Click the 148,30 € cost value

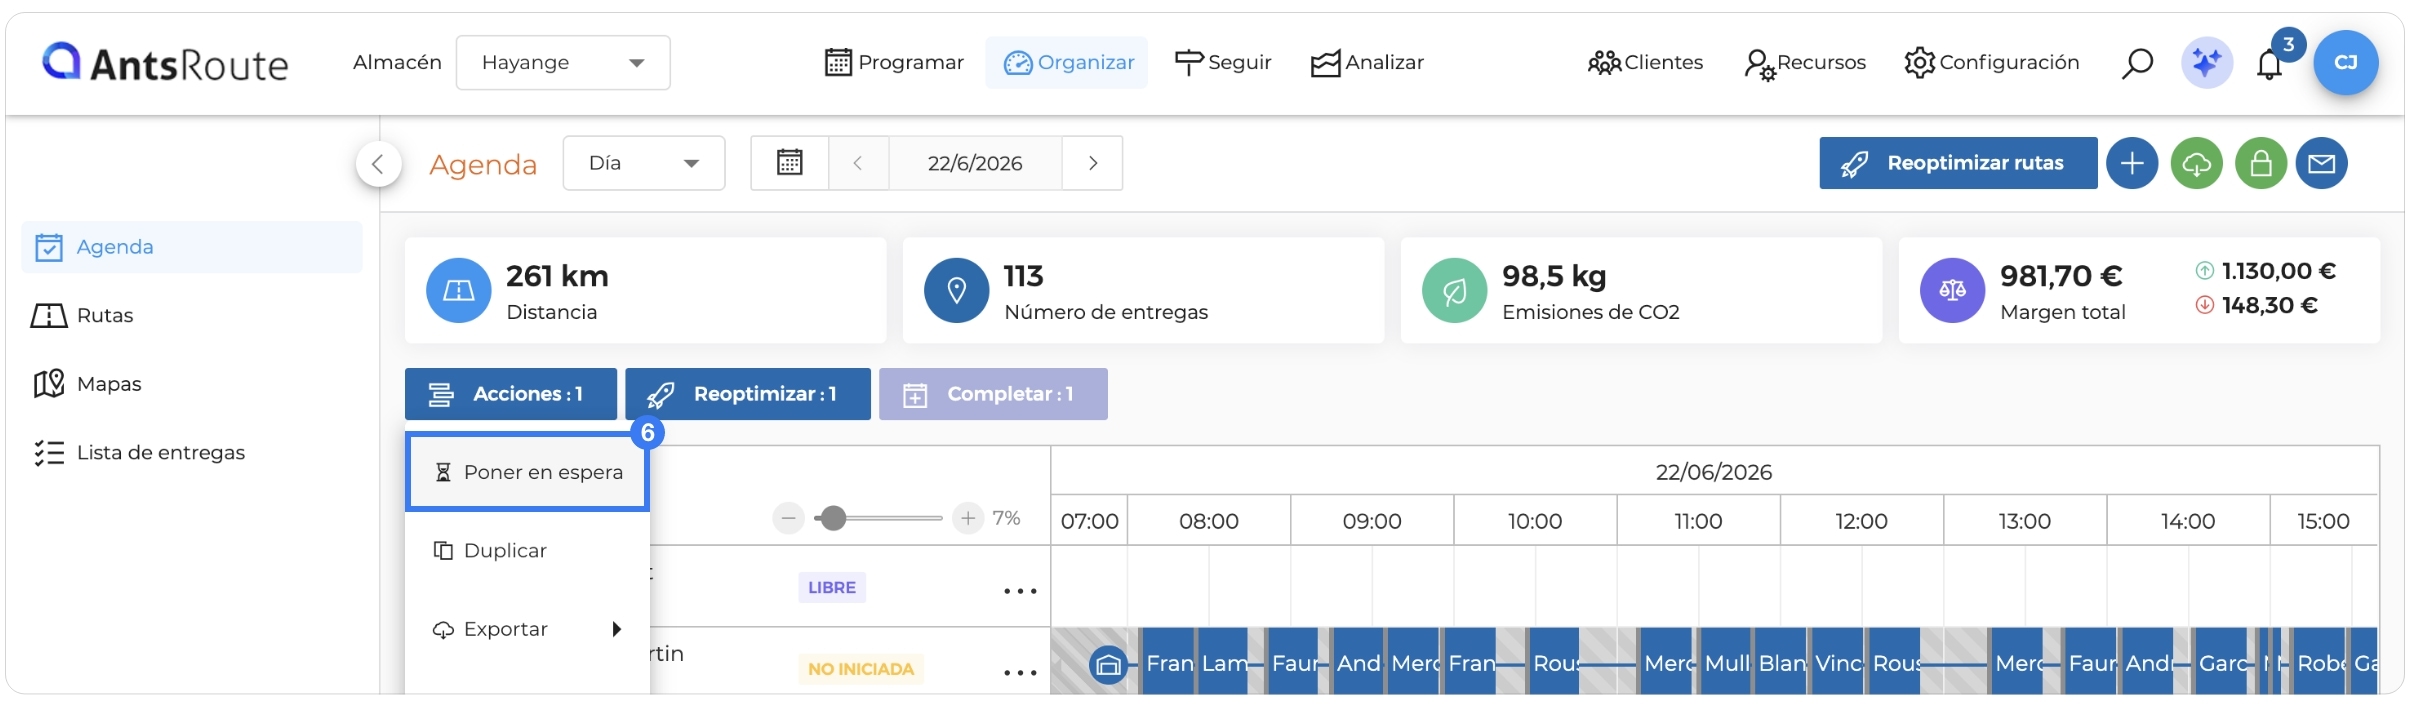point(2269,305)
